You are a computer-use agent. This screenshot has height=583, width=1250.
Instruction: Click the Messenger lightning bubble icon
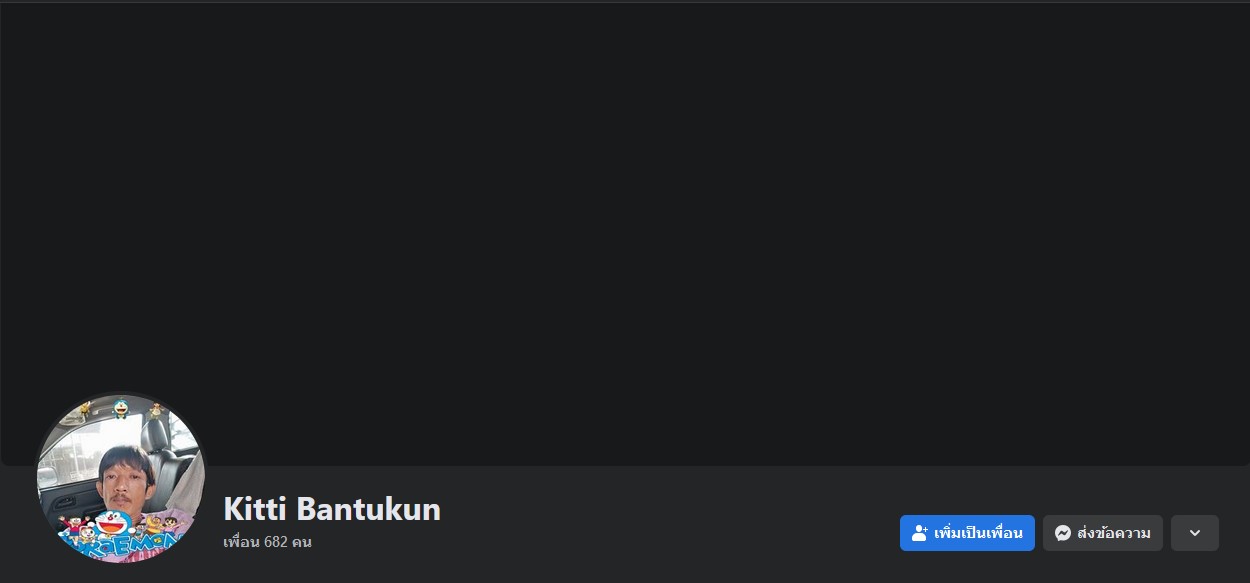pyautogui.click(x=1063, y=533)
